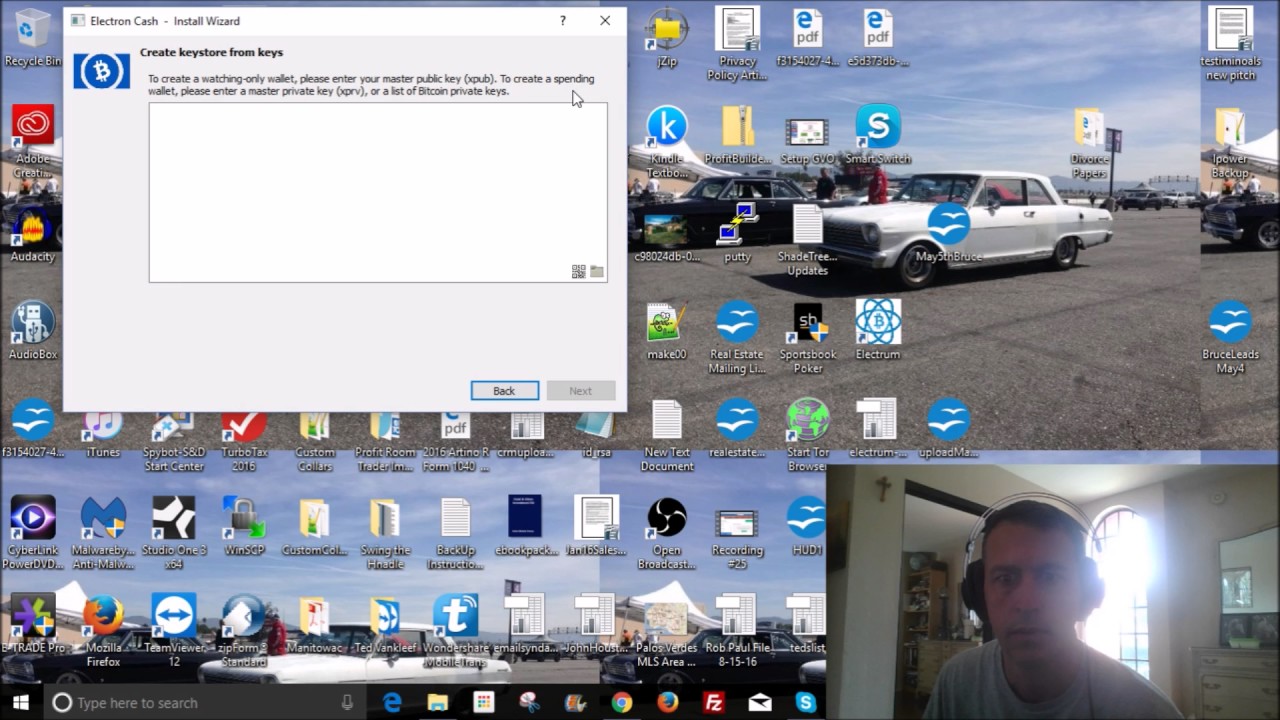Select the Open Broadcaster desktop shortcut
Viewport: 1280px width, 720px height.
(667, 532)
